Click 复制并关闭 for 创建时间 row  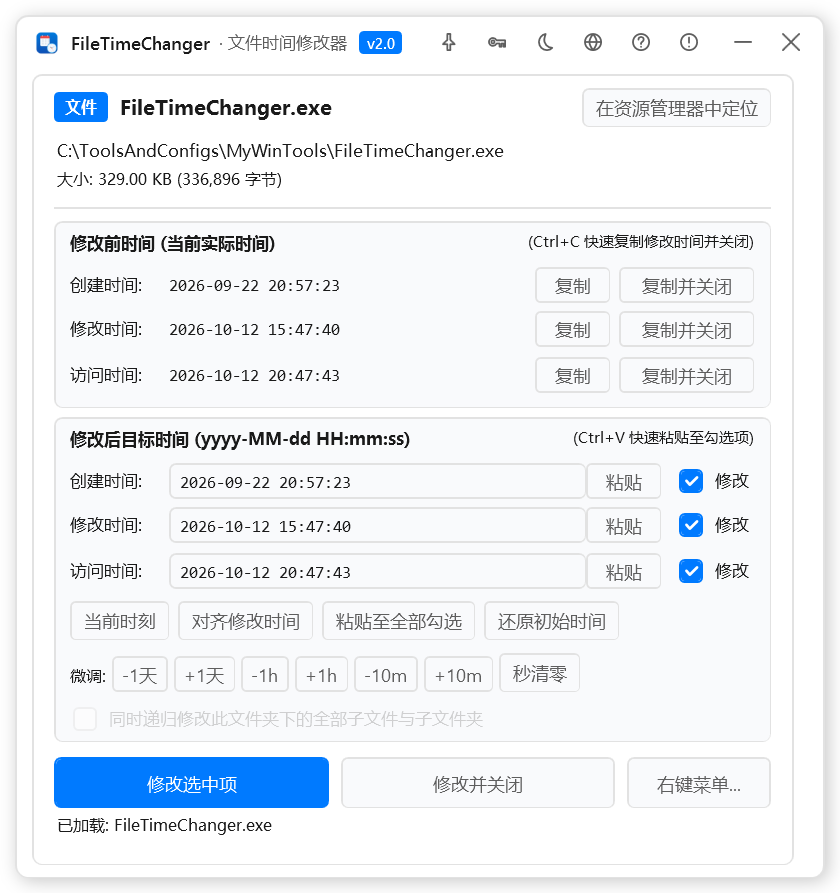(686, 285)
